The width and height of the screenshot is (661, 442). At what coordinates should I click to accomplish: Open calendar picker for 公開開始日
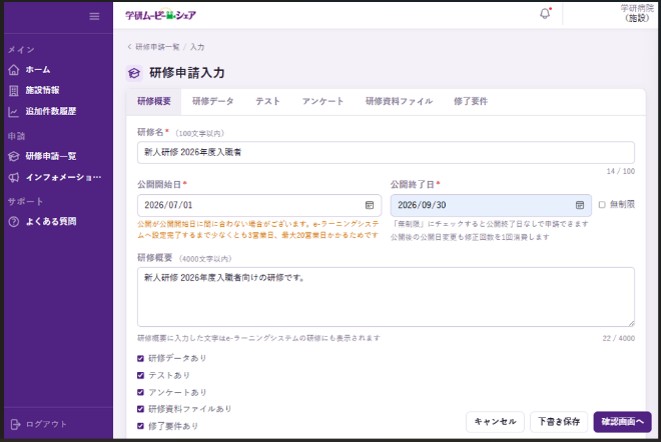[369, 205]
